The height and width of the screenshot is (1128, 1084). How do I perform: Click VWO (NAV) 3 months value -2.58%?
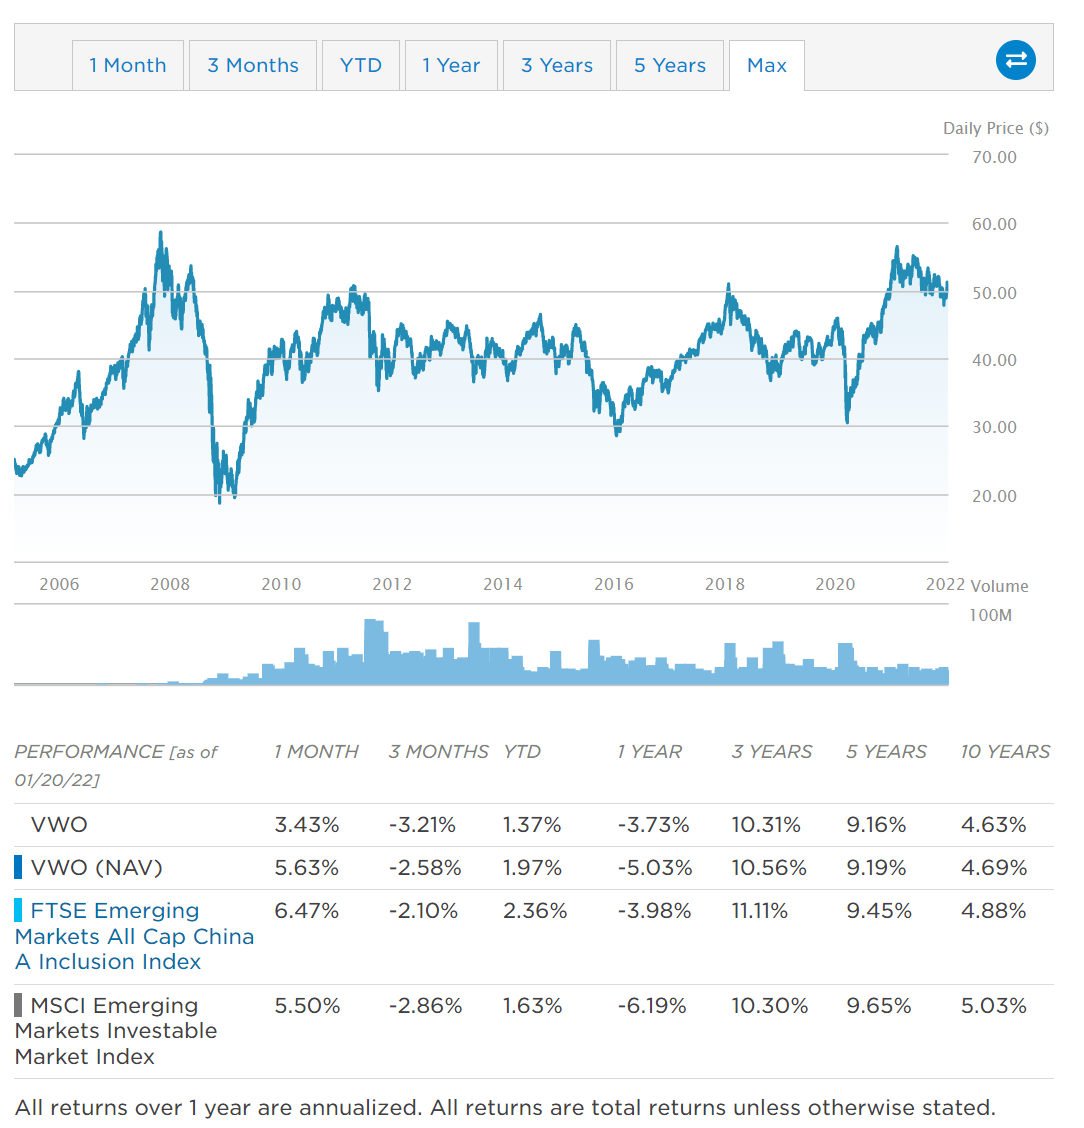425,868
